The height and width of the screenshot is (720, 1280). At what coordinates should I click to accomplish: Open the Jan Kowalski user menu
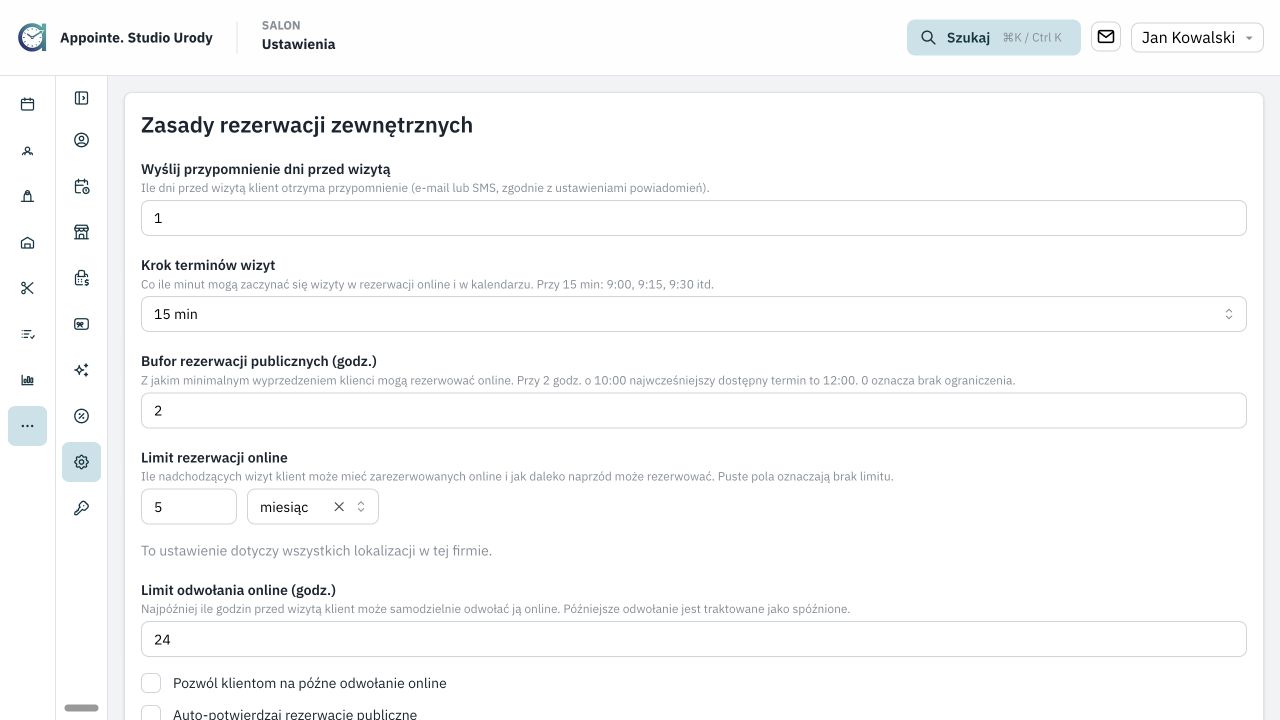coord(1197,37)
